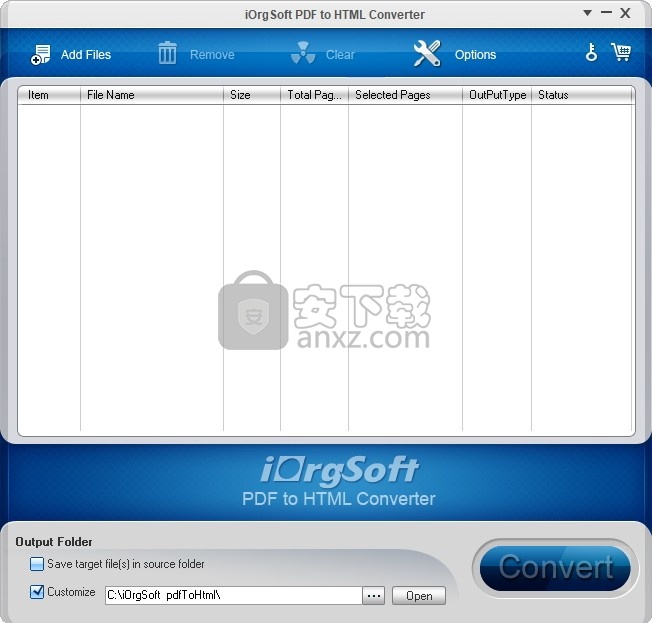652x623 pixels.
Task: Open the title bar dropdown triangle menu
Action: (x=587, y=13)
